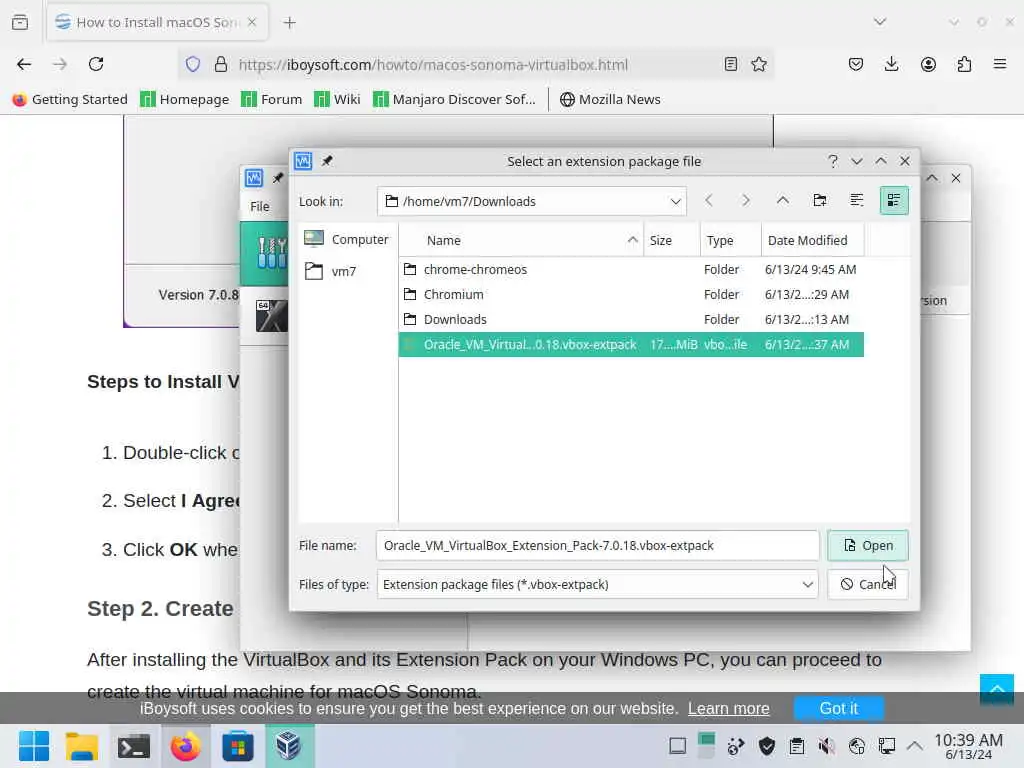Screen dimensions: 1024x768
Task: Select the macOS VM icon in VirtualBox
Action: point(270,316)
